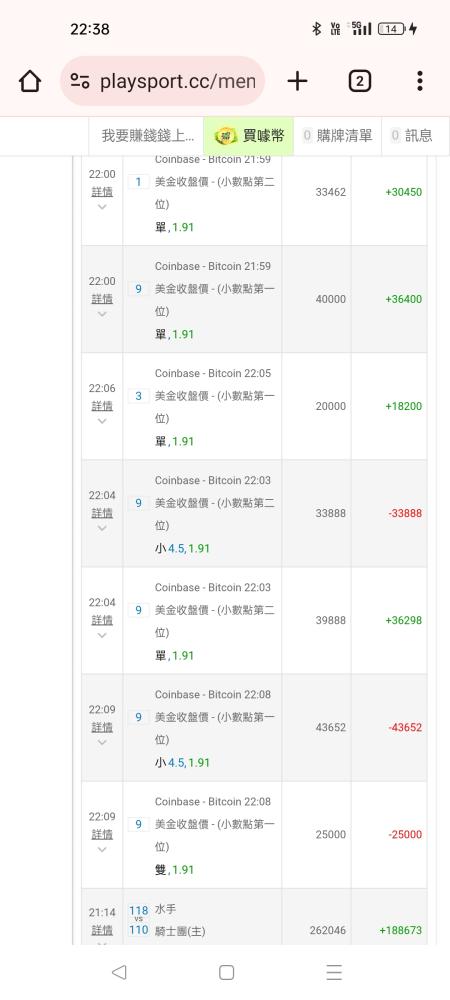Expand chevron under first 22:09 row
The image size is (450, 1000).
point(102,742)
